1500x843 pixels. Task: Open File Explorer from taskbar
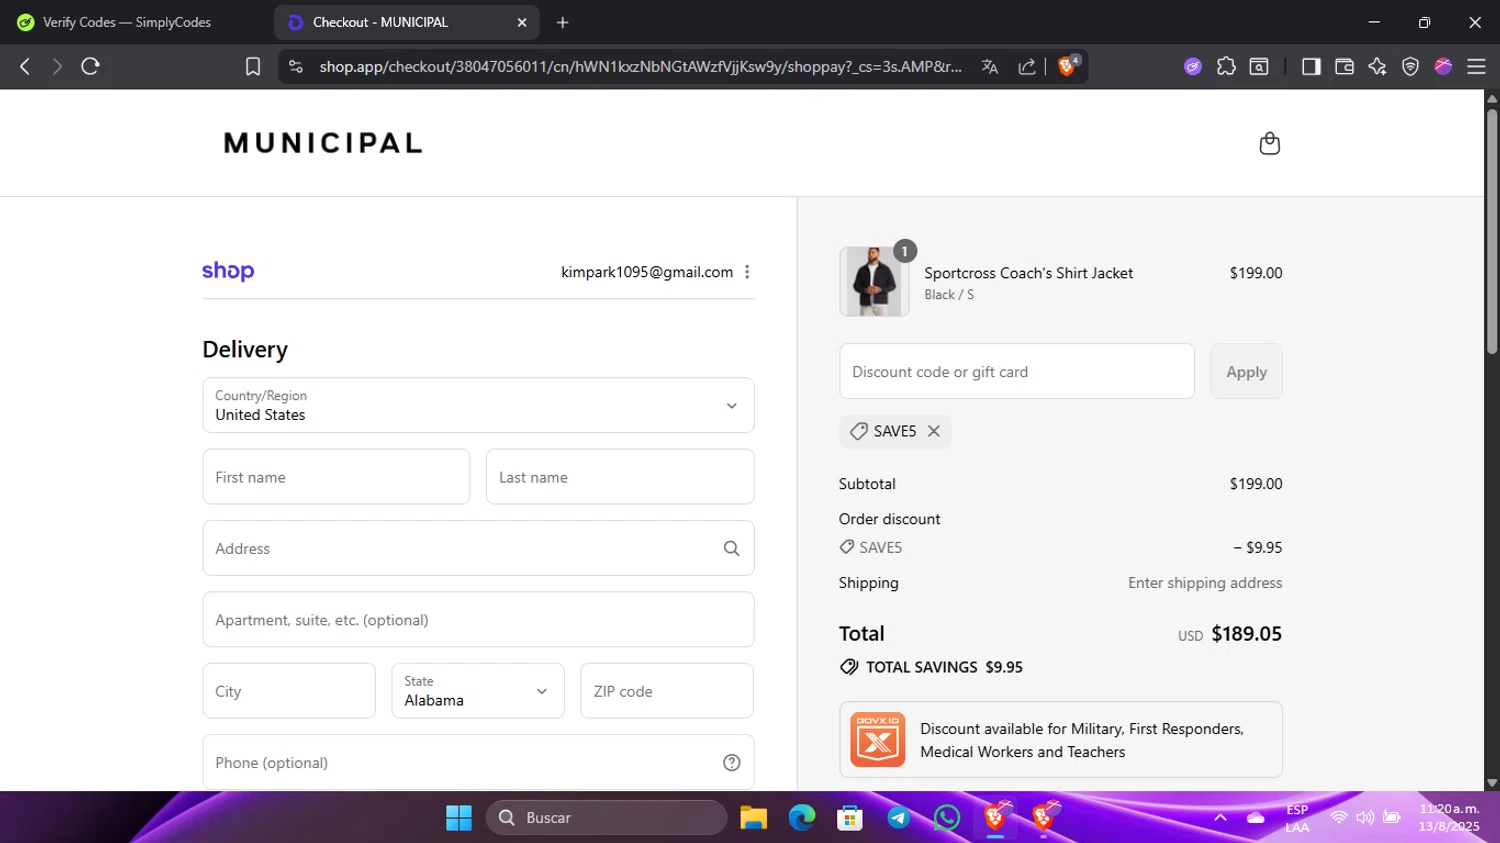(753, 818)
